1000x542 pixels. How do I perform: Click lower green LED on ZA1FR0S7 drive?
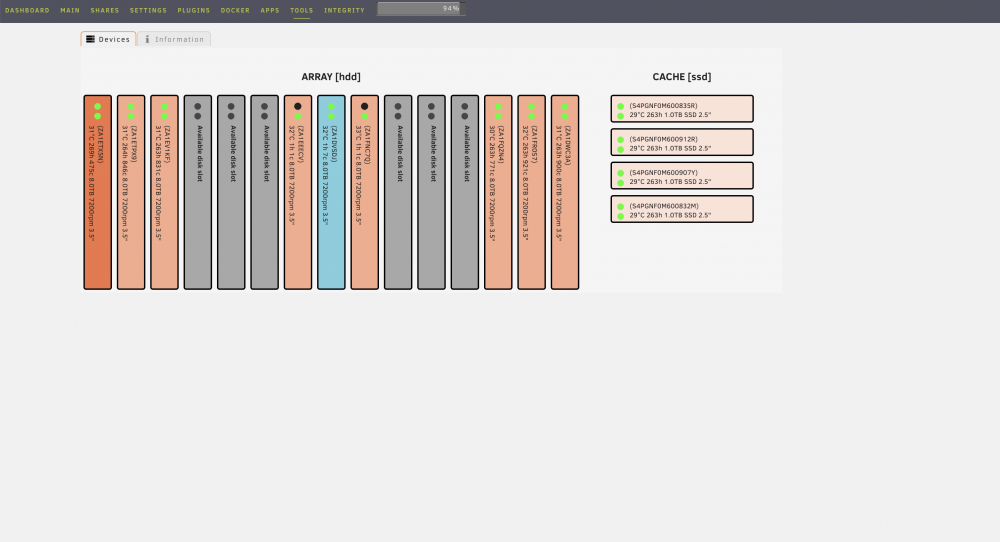click(x=531, y=116)
